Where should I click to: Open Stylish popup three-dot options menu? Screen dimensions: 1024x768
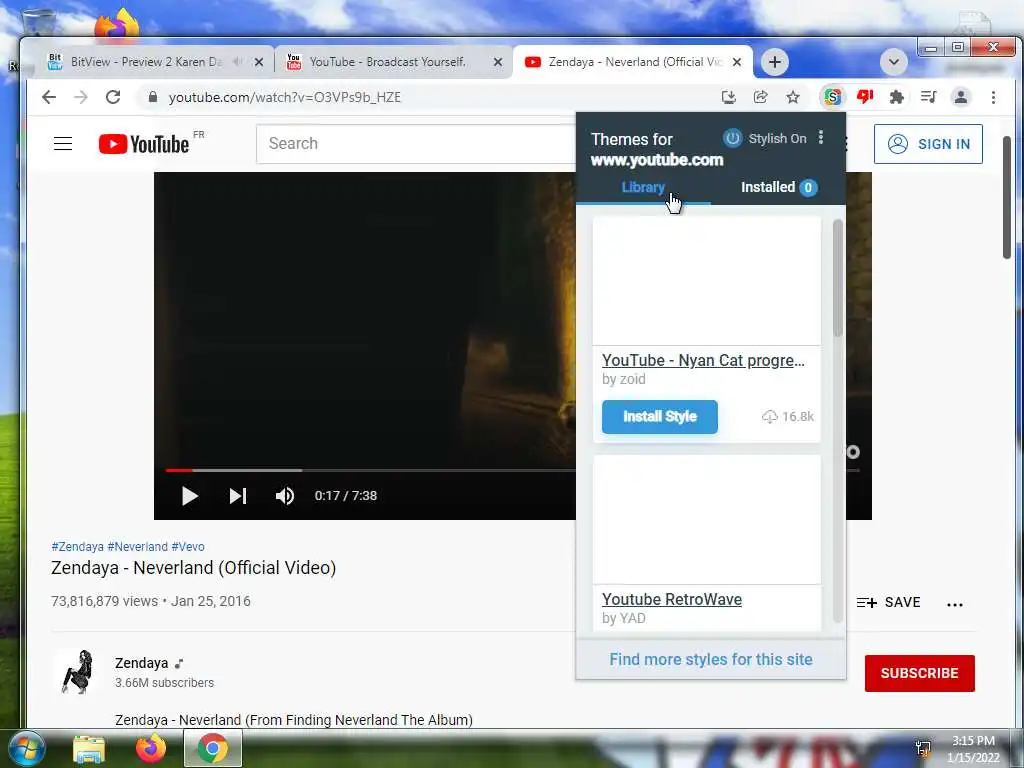click(x=821, y=137)
